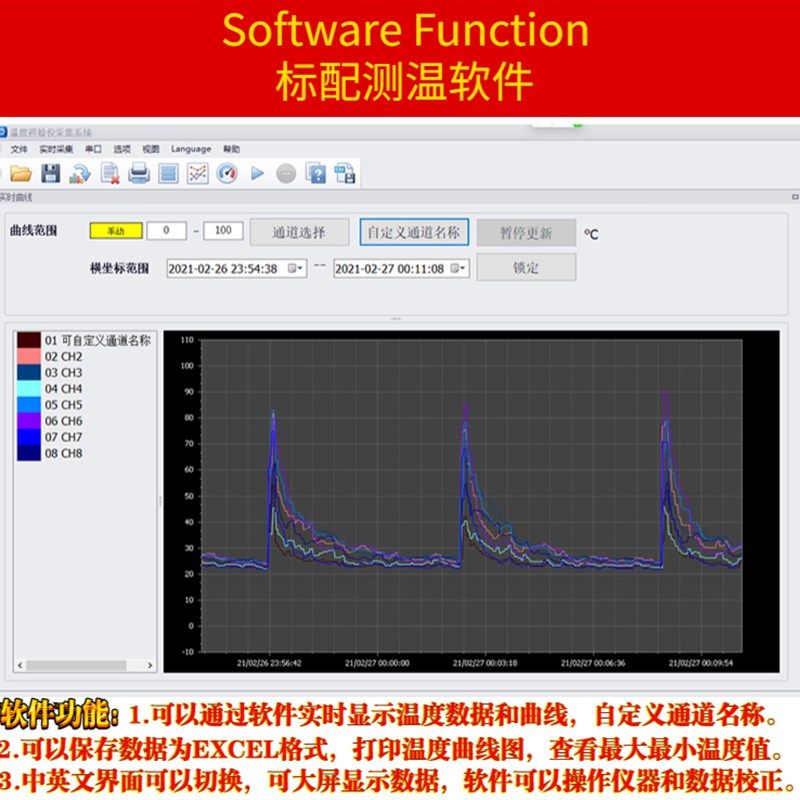This screenshot has width=800, height=800.
Task: Click the start time field 2021-02-26 23:54:38
Action: (x=237, y=268)
